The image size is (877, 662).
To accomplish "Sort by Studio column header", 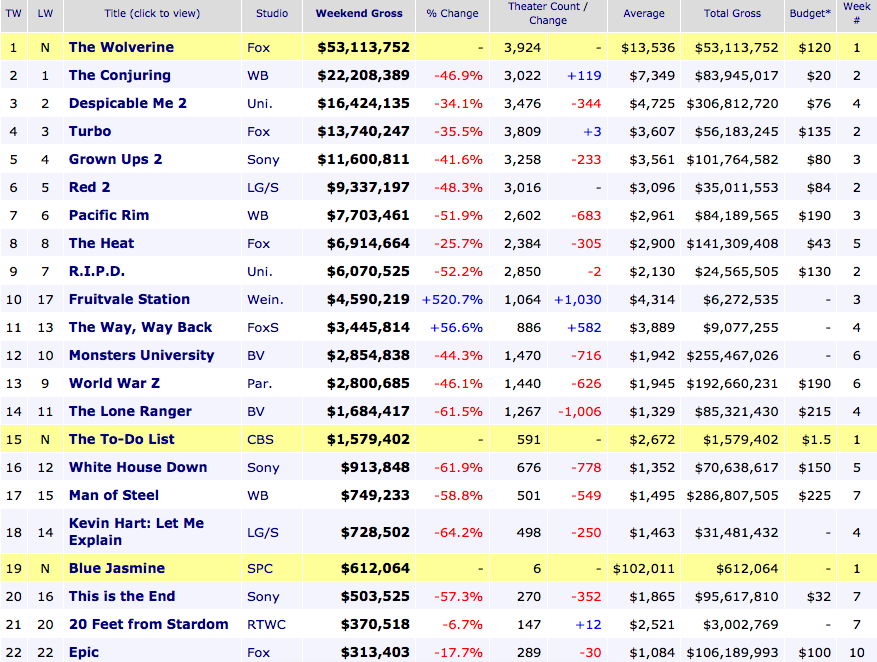I will click(272, 13).
